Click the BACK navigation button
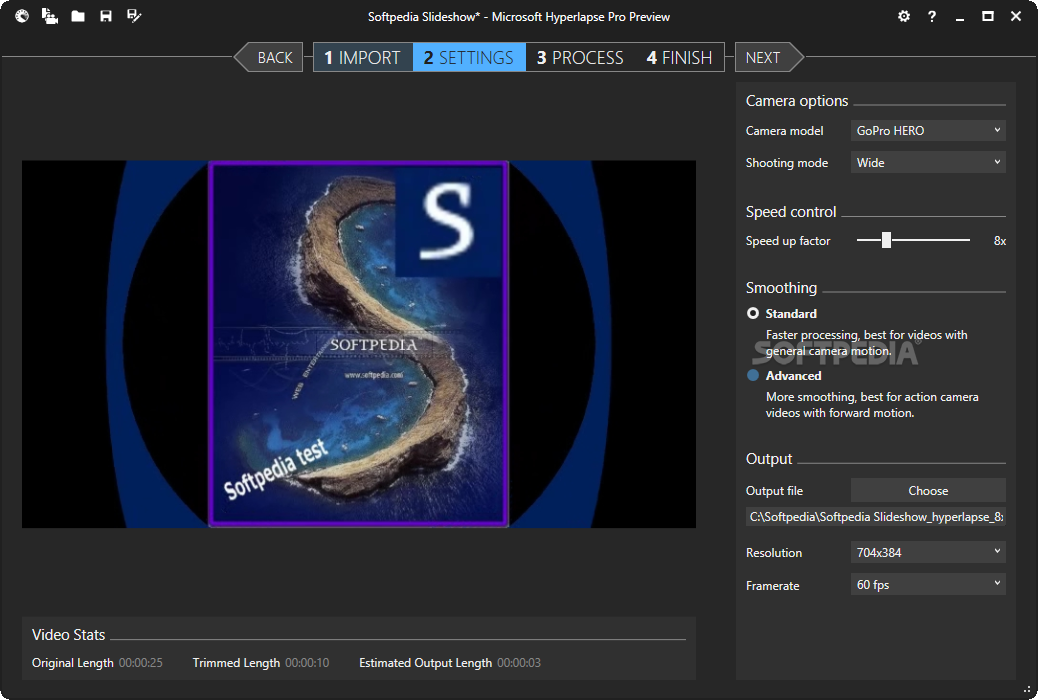The height and width of the screenshot is (700, 1038). [x=269, y=58]
